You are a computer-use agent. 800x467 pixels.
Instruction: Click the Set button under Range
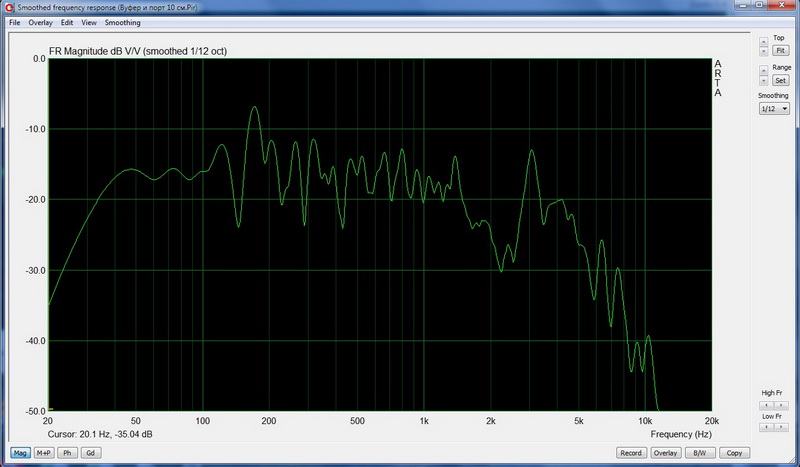(x=780, y=80)
